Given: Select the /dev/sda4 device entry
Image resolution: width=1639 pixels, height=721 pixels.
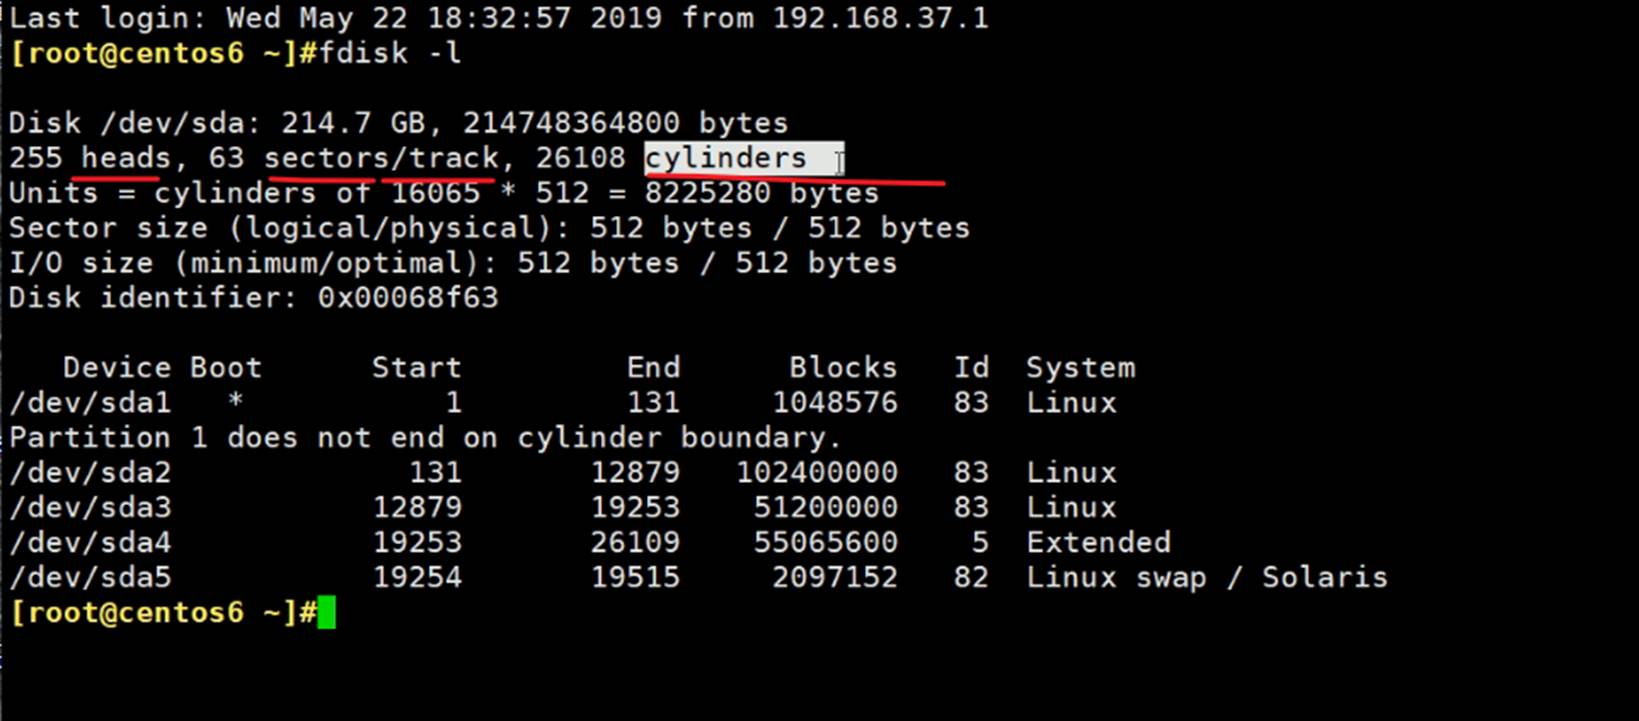Looking at the screenshot, I should 90,542.
